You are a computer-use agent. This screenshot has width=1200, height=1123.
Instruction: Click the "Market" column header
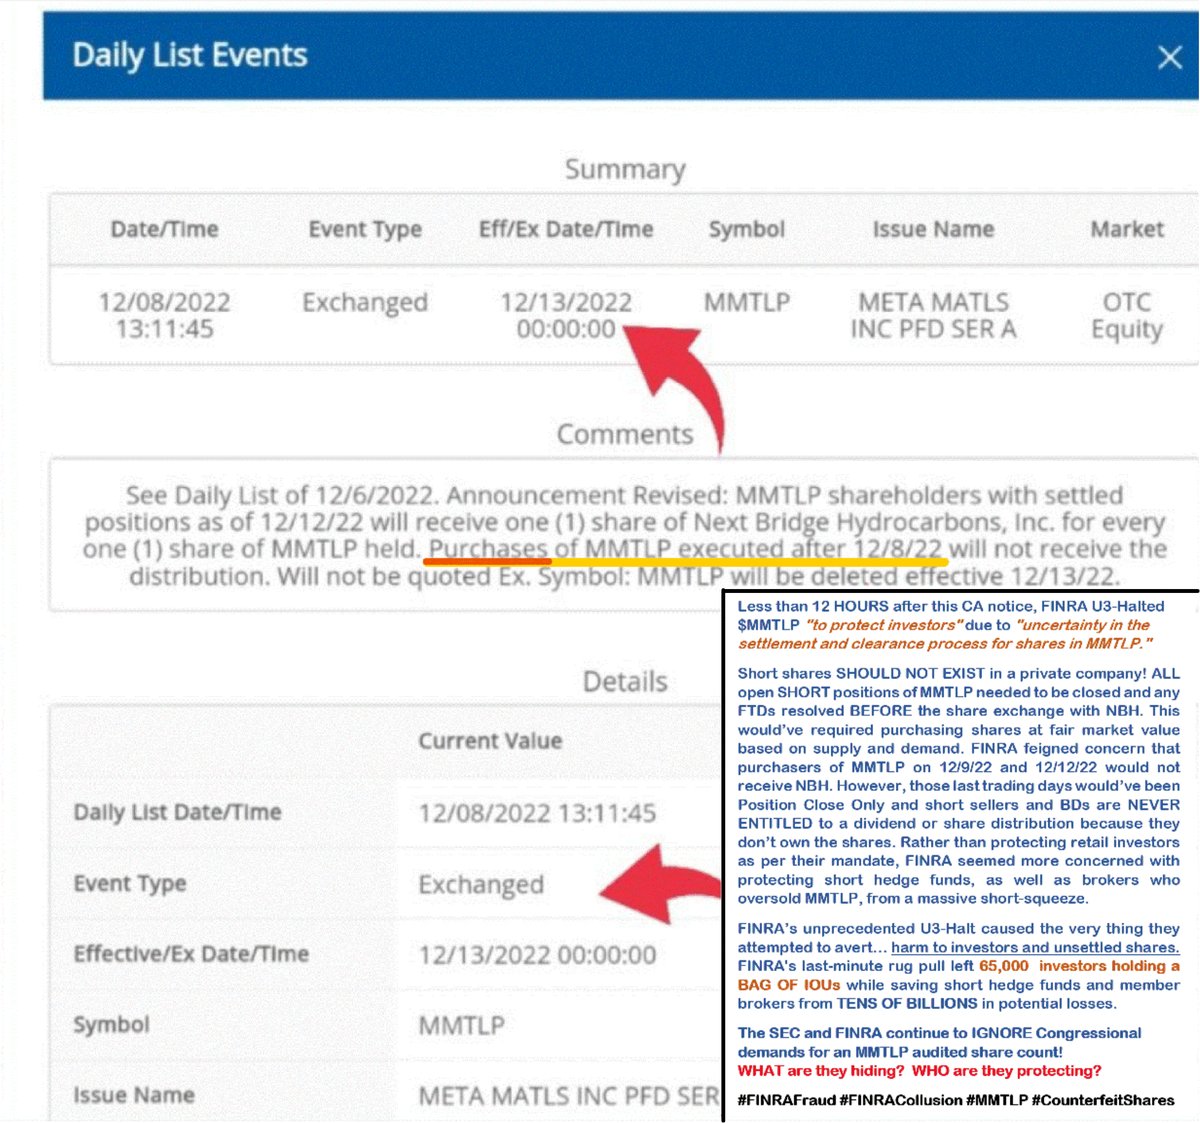click(x=1127, y=229)
